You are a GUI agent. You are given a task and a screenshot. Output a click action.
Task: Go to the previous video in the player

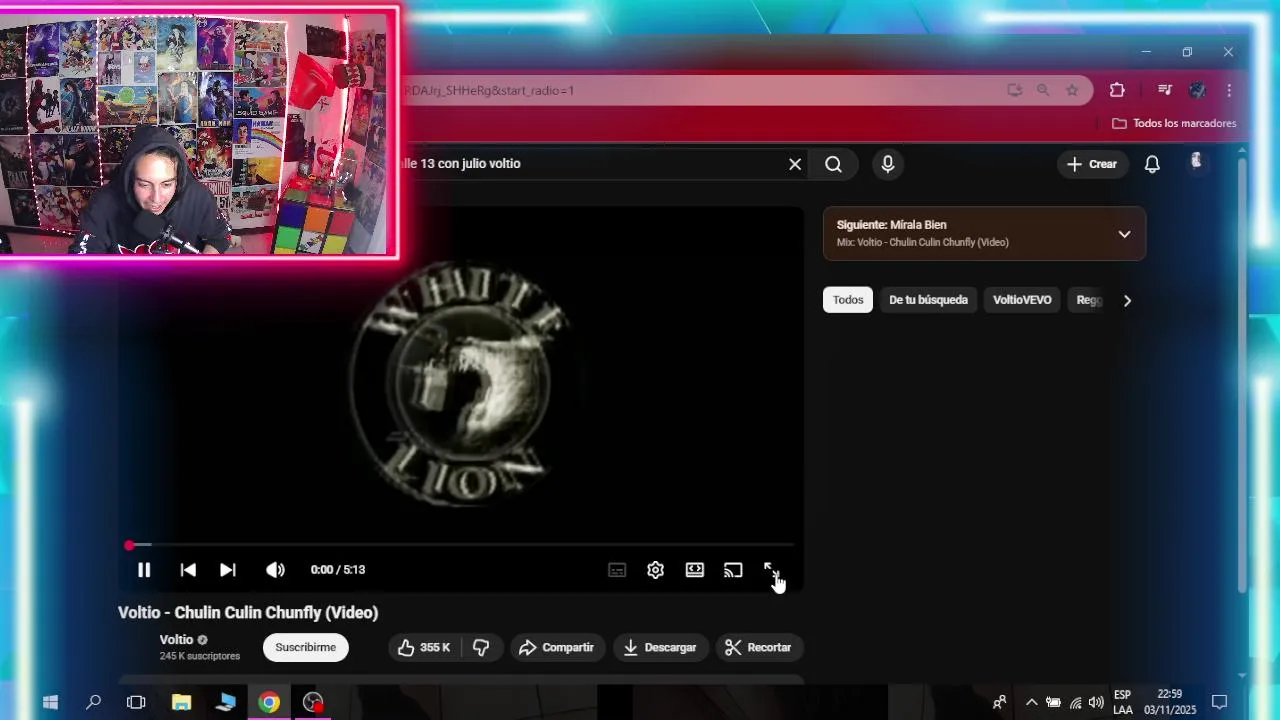pos(188,570)
